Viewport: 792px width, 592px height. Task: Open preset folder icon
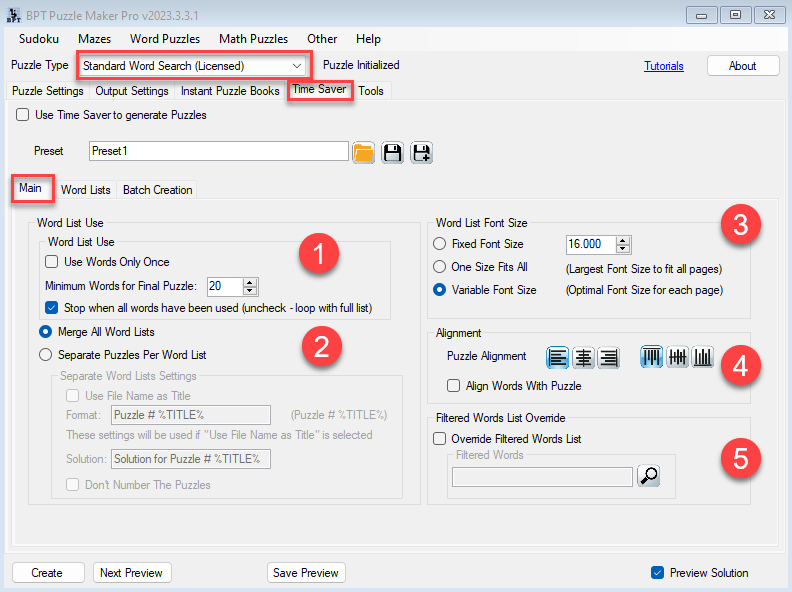pyautogui.click(x=363, y=152)
